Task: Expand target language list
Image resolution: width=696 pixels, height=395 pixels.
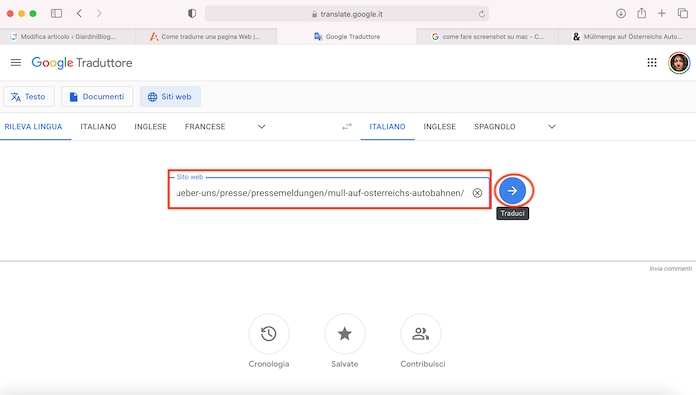Action: [x=552, y=126]
